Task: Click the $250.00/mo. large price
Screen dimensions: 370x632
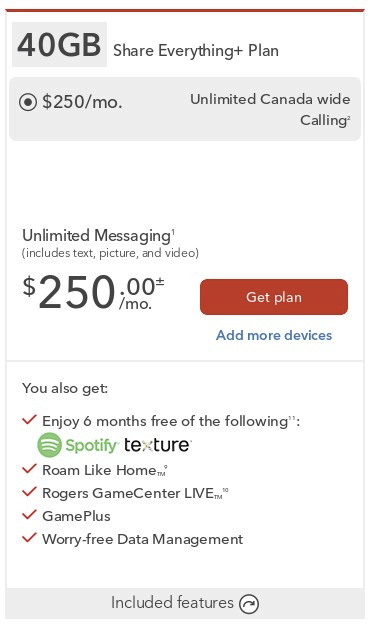Action: coord(93,292)
